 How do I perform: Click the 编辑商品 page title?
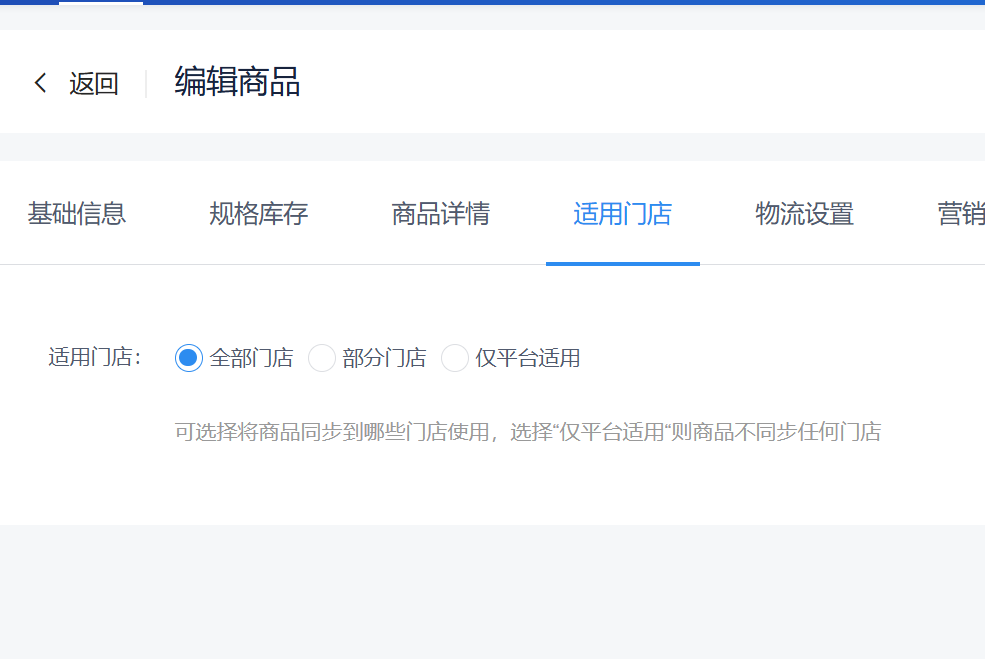237,82
